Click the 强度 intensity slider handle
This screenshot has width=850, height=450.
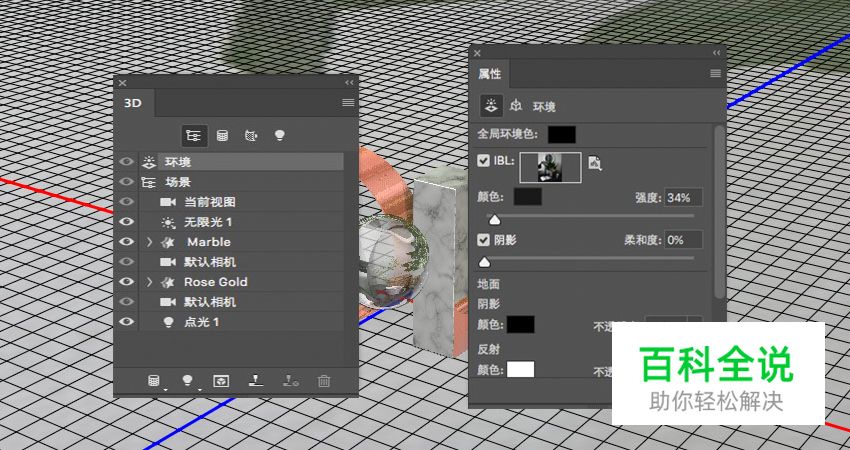(x=494, y=220)
